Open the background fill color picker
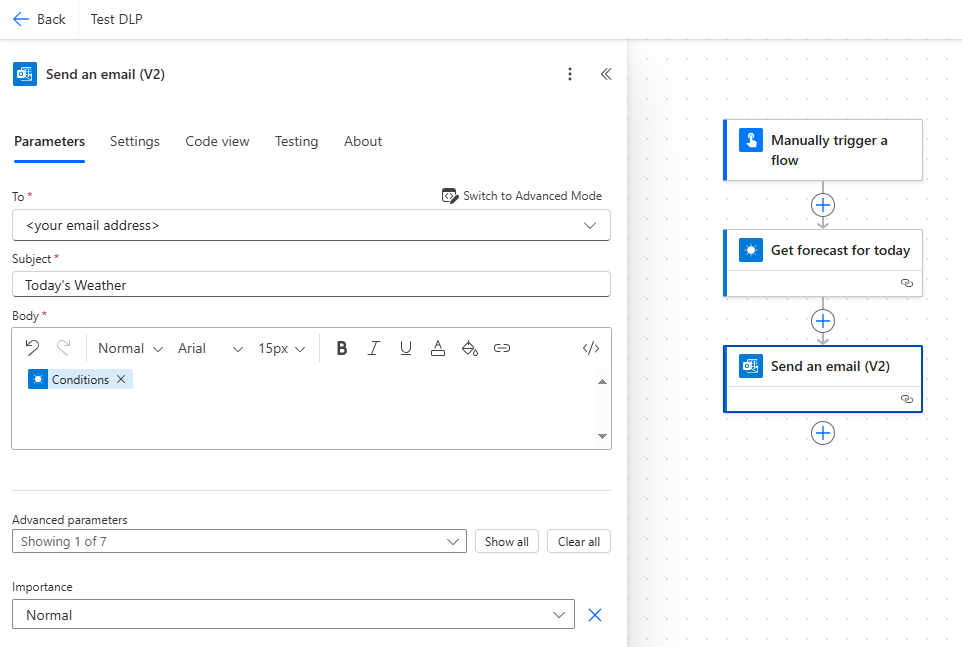Screen dimensions: 962x647 (469, 348)
